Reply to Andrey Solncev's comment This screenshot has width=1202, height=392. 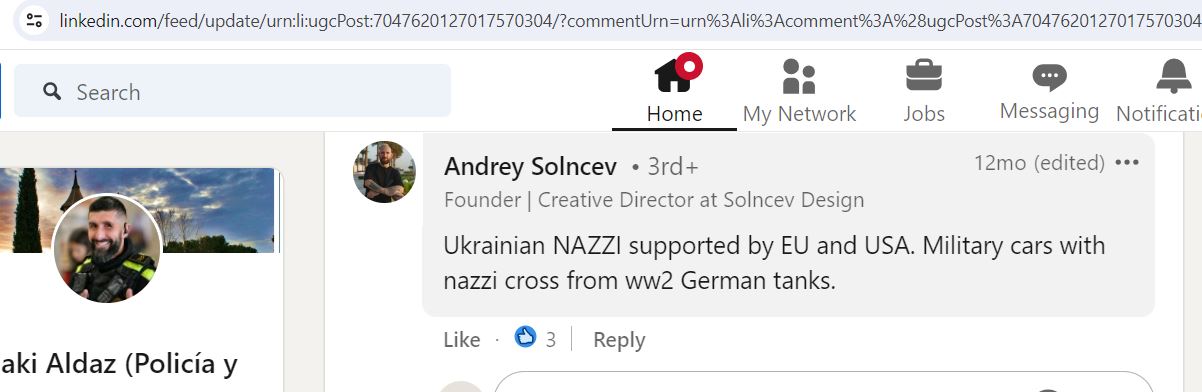619,340
